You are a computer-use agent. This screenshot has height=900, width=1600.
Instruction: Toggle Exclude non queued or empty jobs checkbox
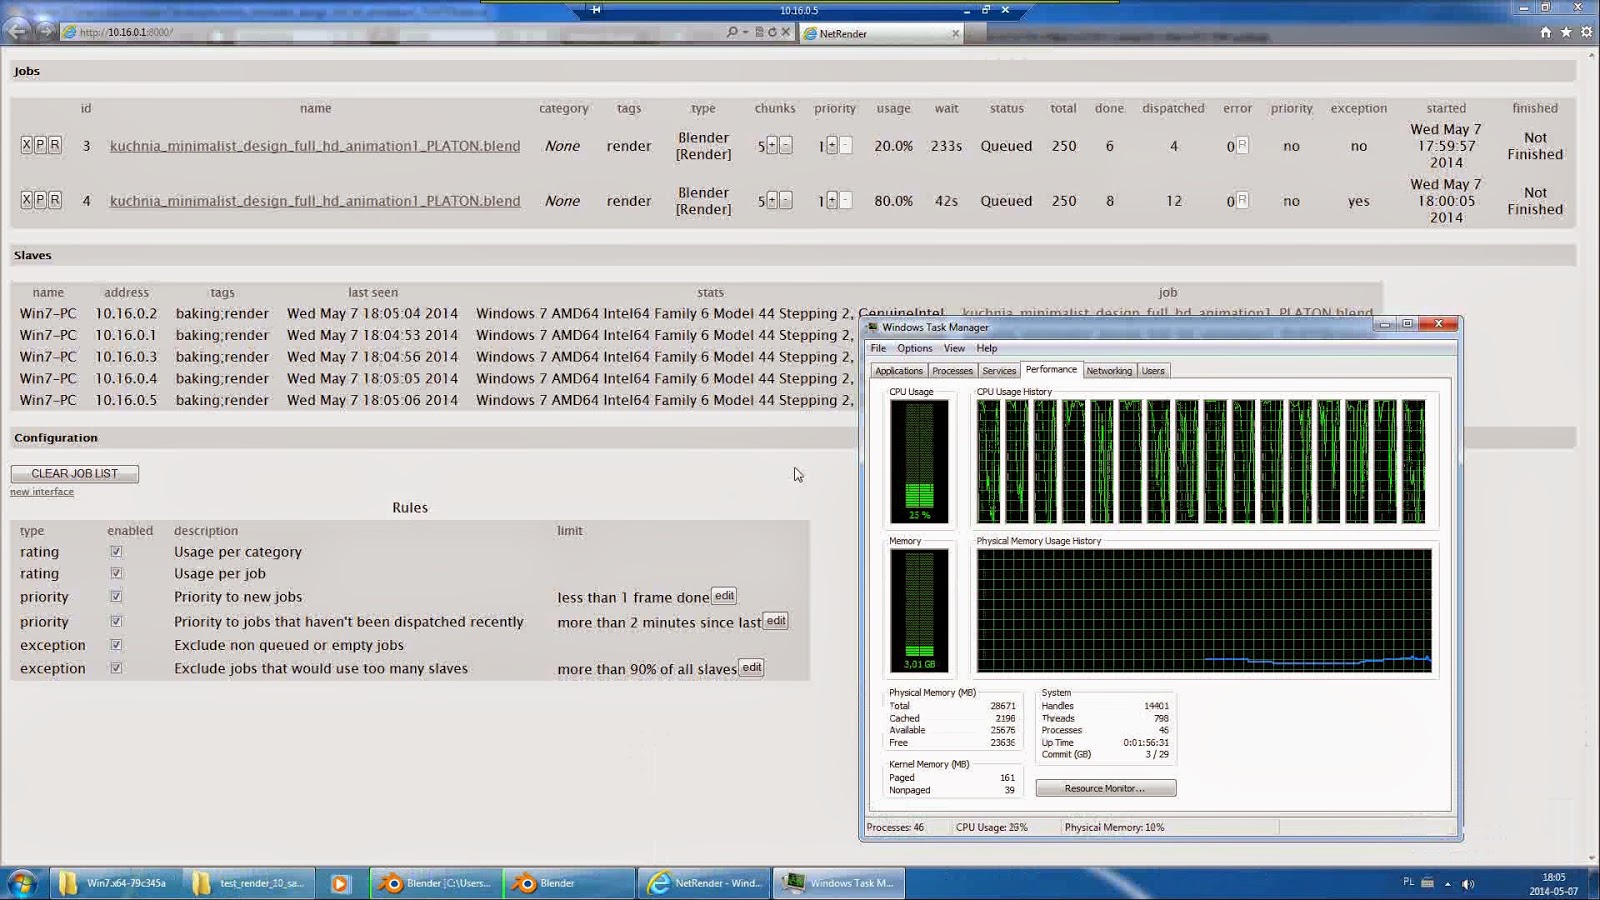pyautogui.click(x=116, y=645)
